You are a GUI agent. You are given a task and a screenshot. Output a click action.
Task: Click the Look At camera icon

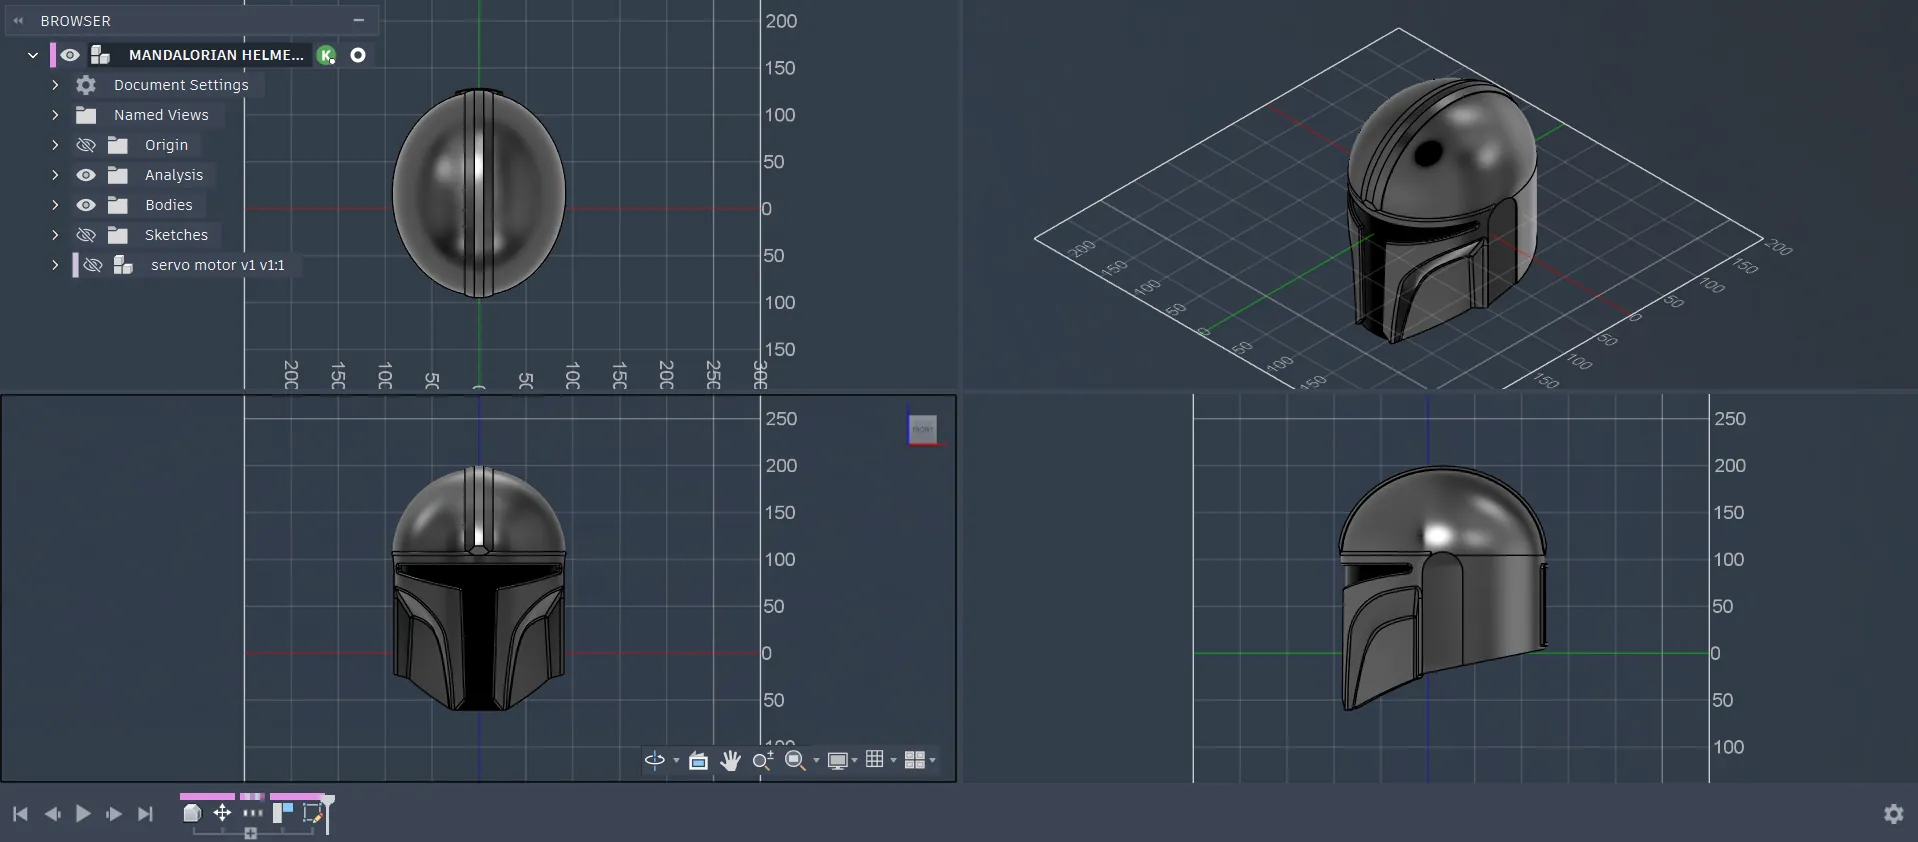click(x=698, y=761)
